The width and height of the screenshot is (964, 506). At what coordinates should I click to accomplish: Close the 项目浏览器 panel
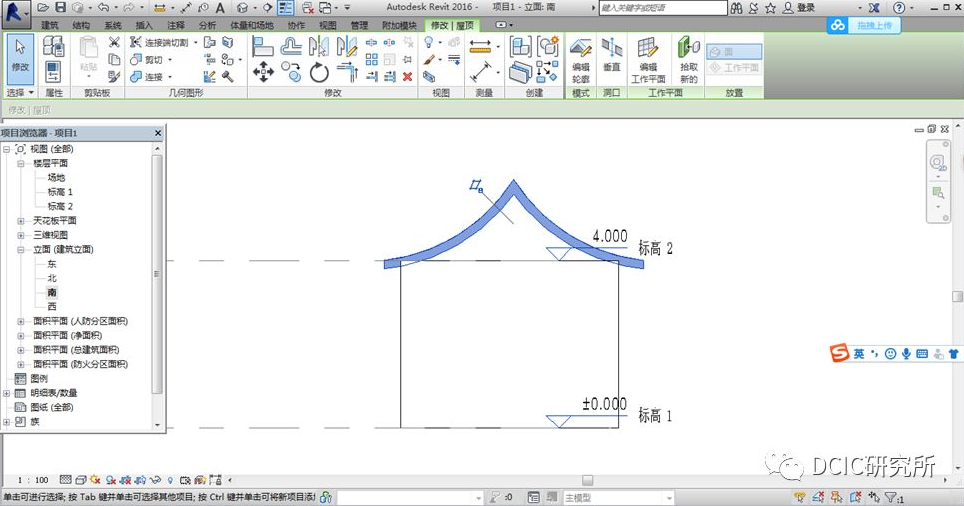(x=157, y=133)
